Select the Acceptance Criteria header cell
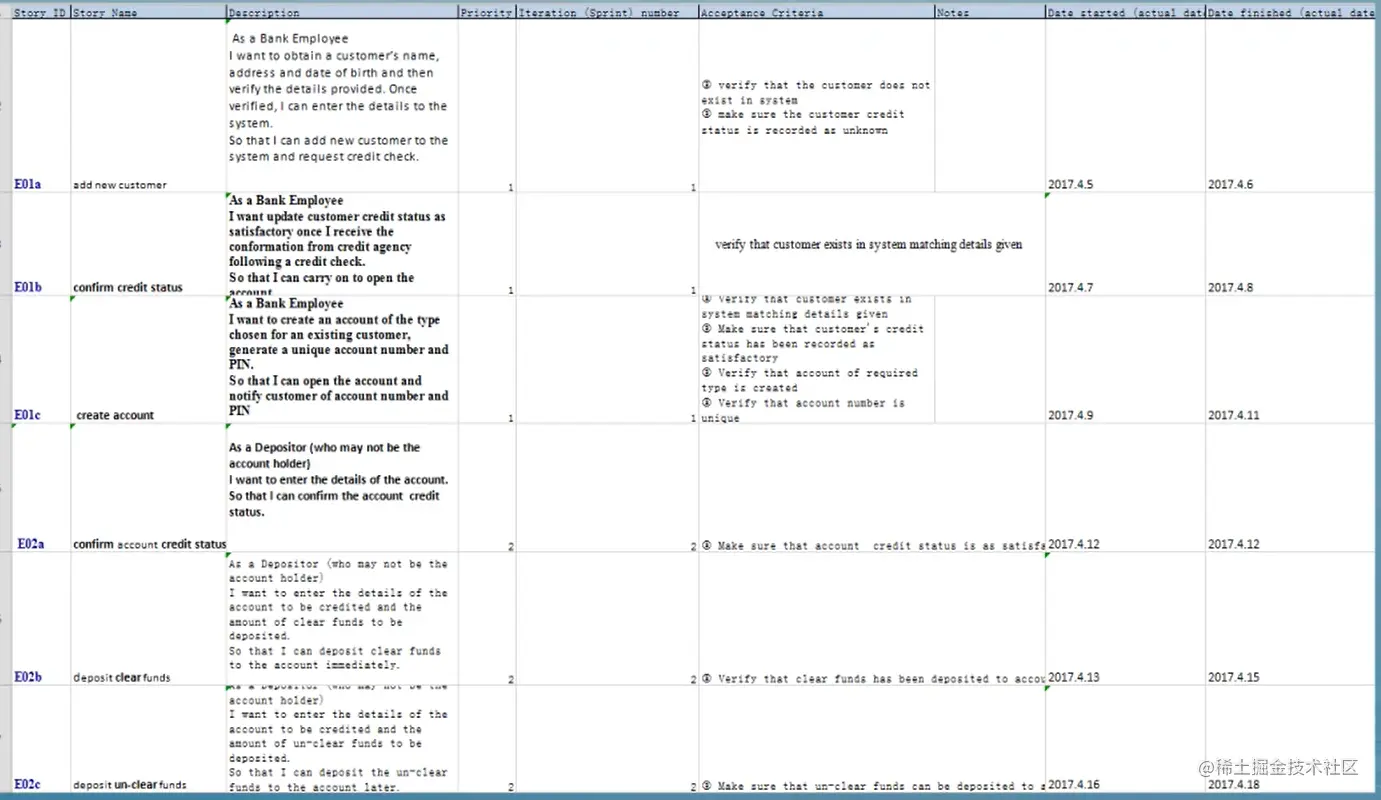The width and height of the screenshot is (1381, 800). point(817,13)
